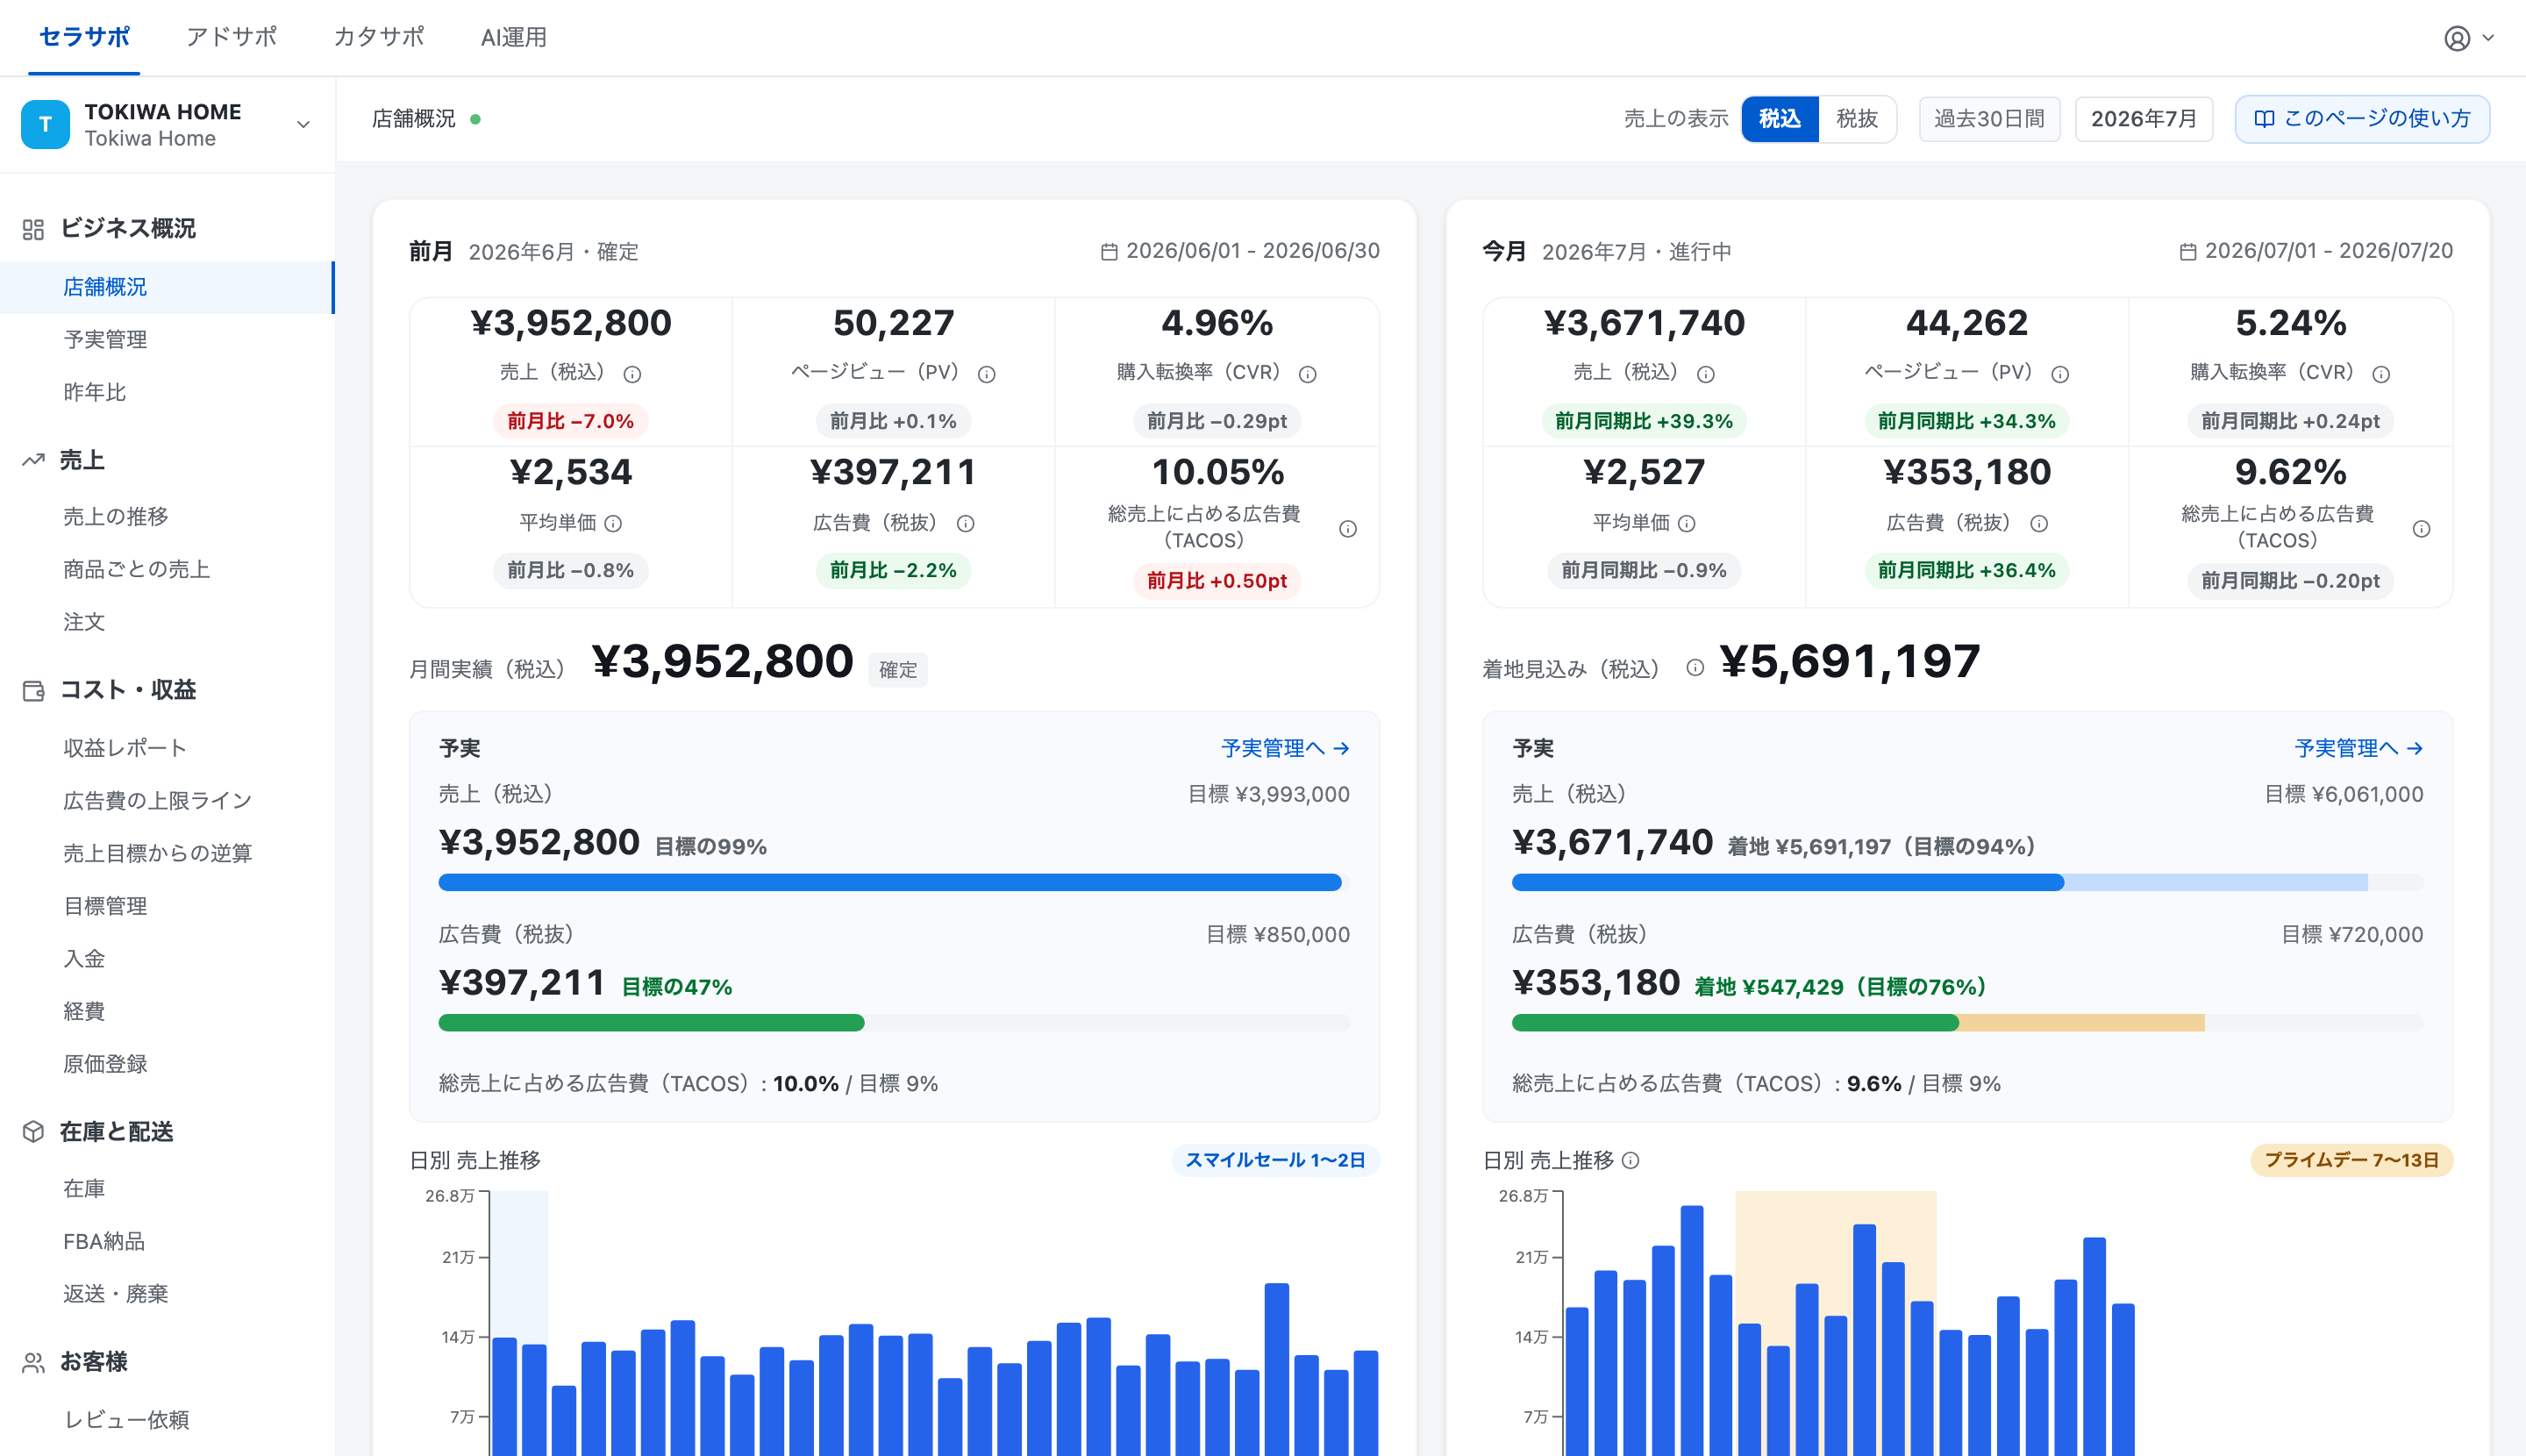Click the user account icon

pyautogui.click(x=2456, y=38)
